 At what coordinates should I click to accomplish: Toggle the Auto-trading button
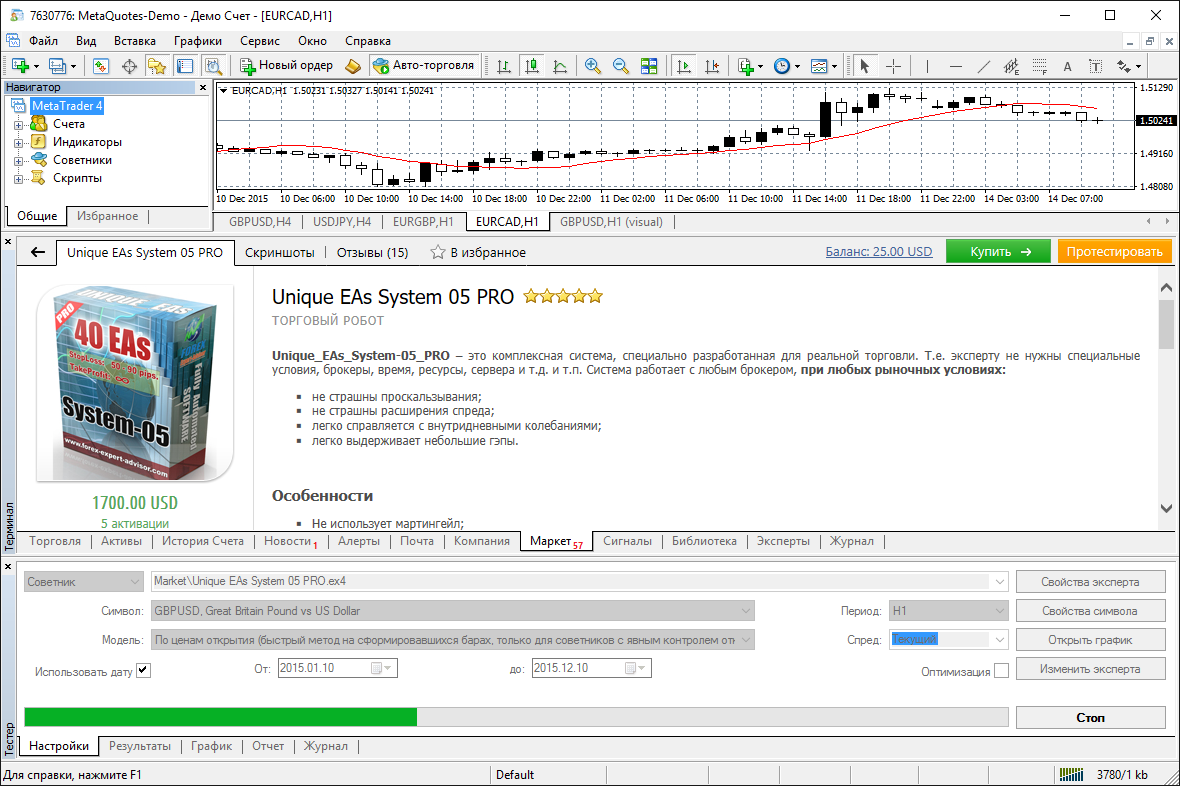[x=423, y=66]
